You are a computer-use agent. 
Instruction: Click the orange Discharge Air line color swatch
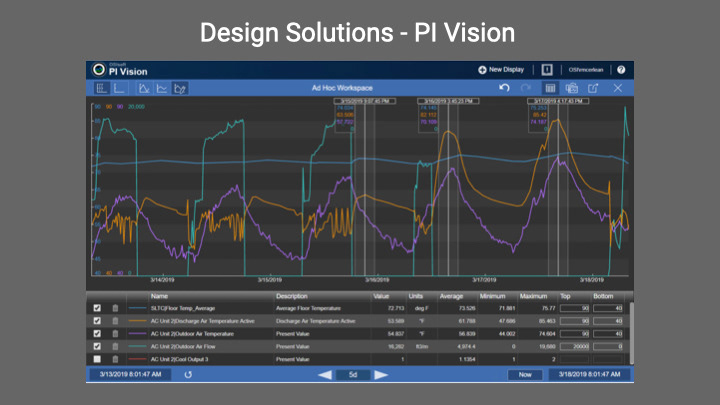[137, 321]
